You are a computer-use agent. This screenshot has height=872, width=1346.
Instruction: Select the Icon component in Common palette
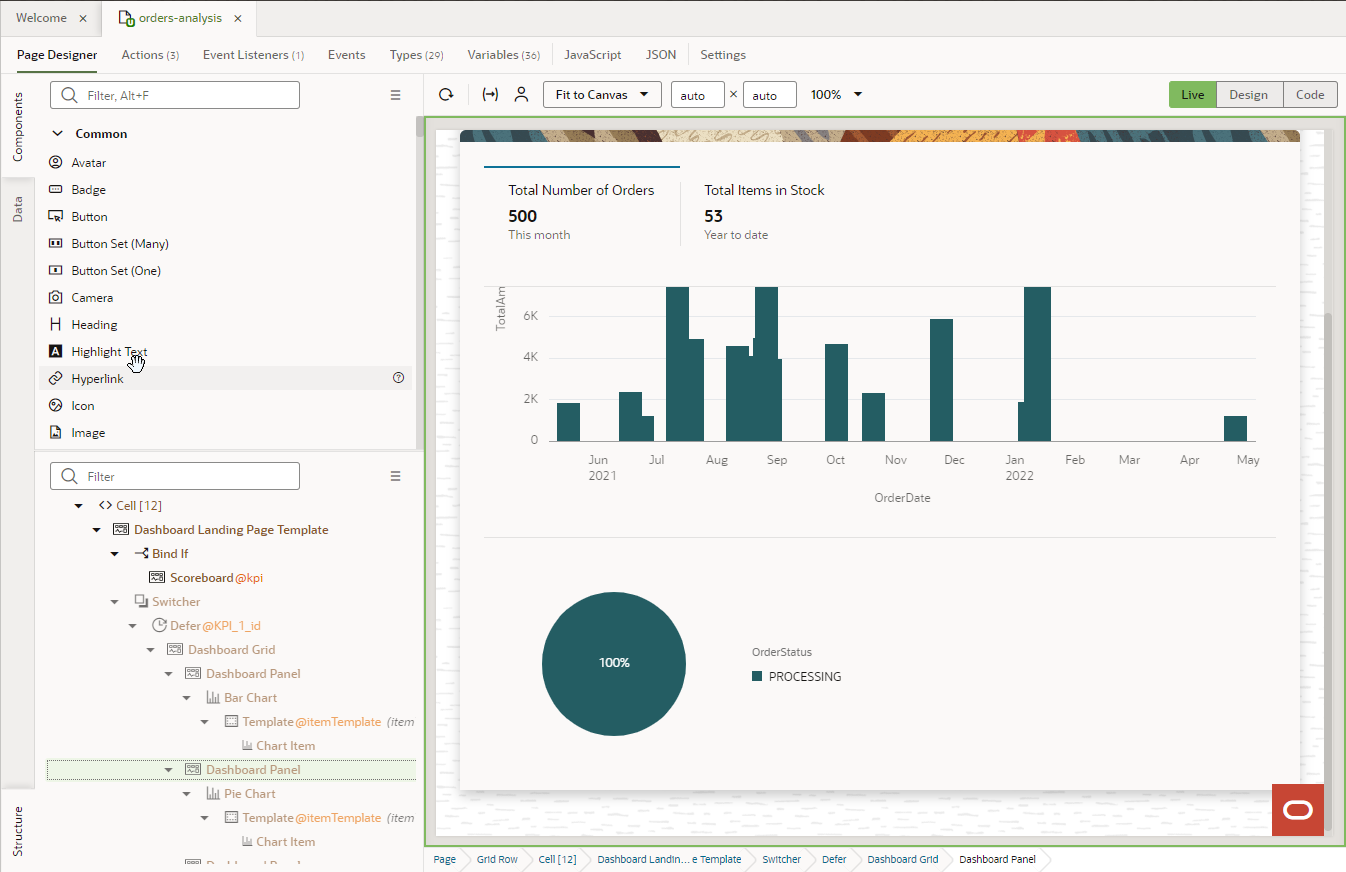click(84, 405)
